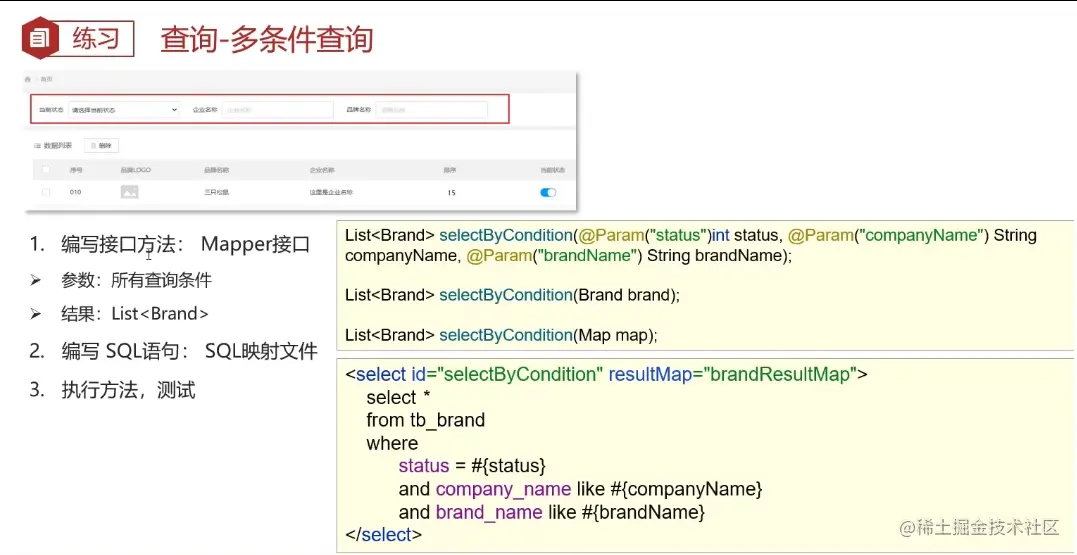Click the resultMap="brandResultMap" attribute
Viewport: 1077px width, 555px height.
[x=733, y=374]
